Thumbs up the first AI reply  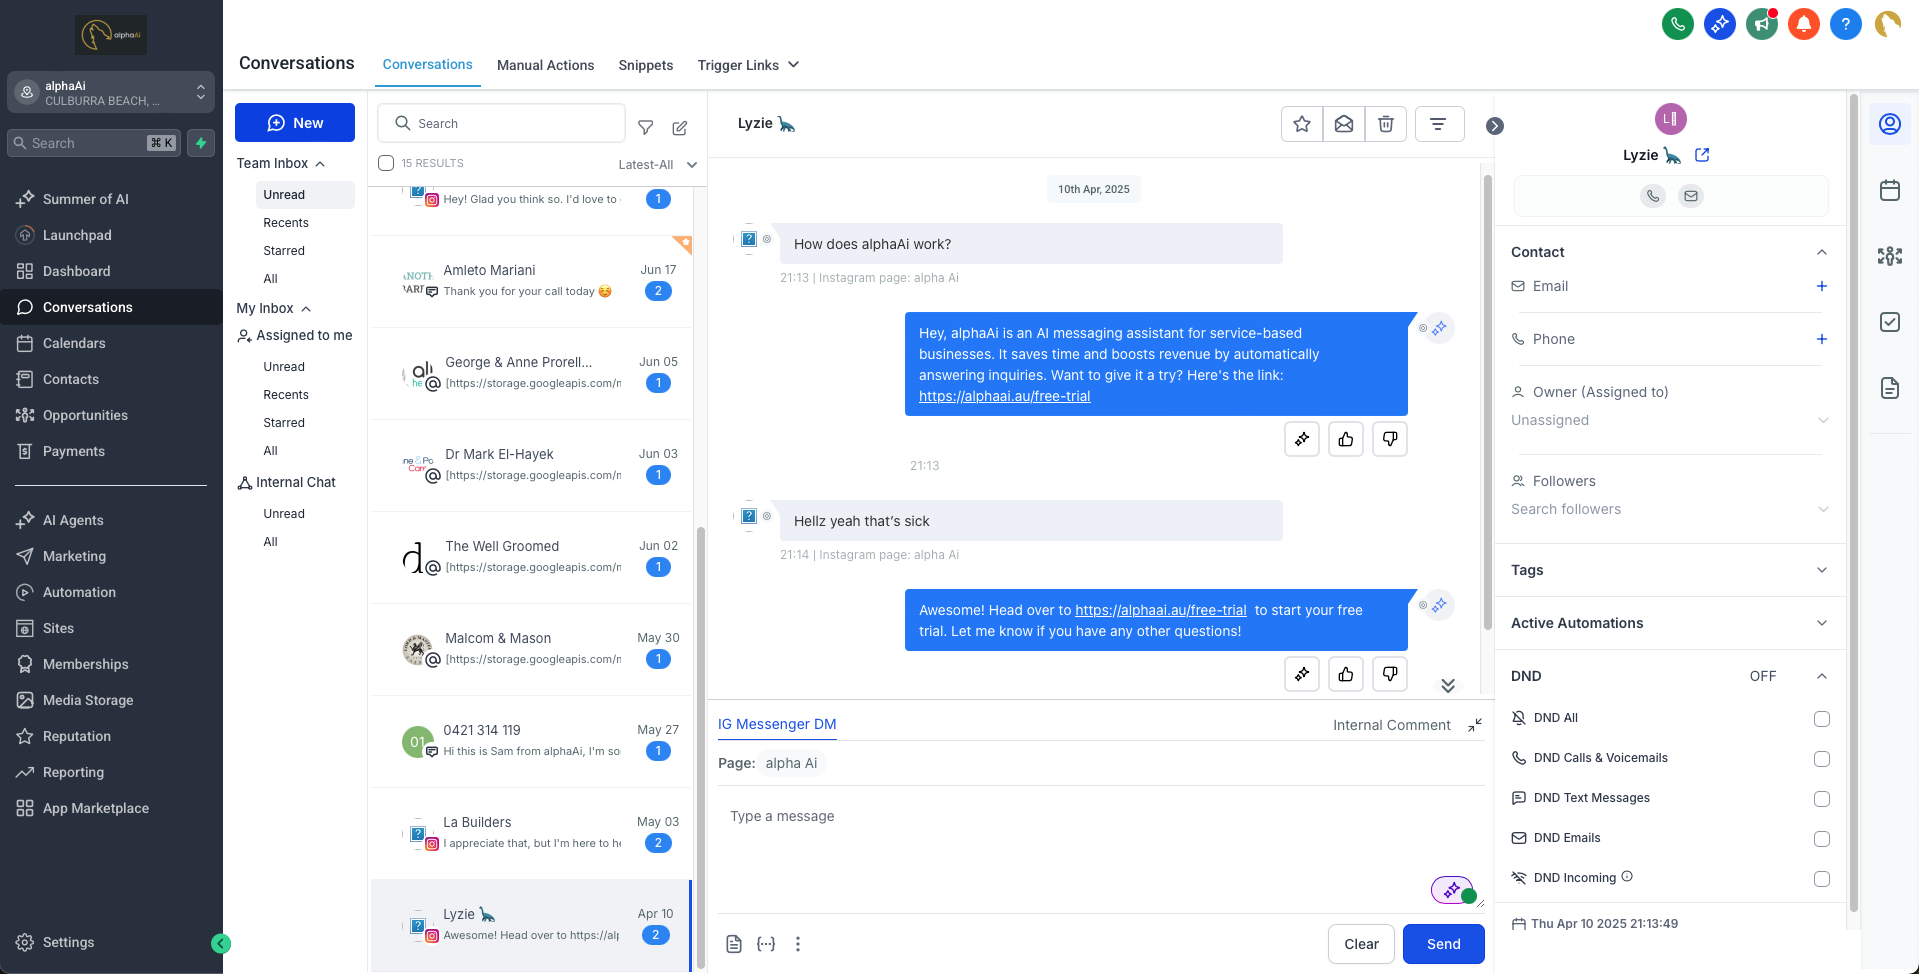tap(1345, 439)
